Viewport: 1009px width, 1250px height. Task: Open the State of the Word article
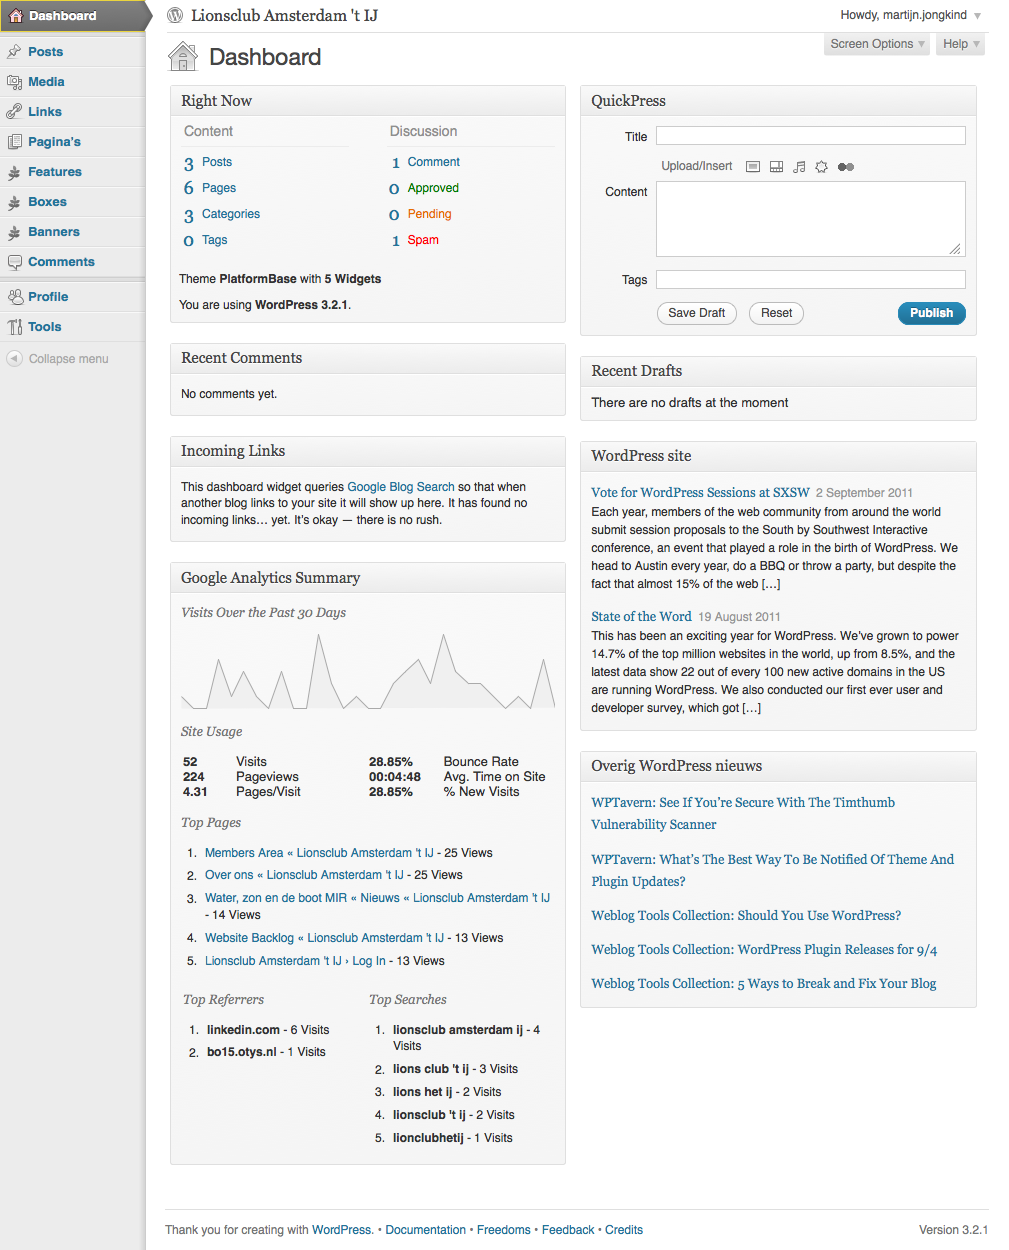641,616
